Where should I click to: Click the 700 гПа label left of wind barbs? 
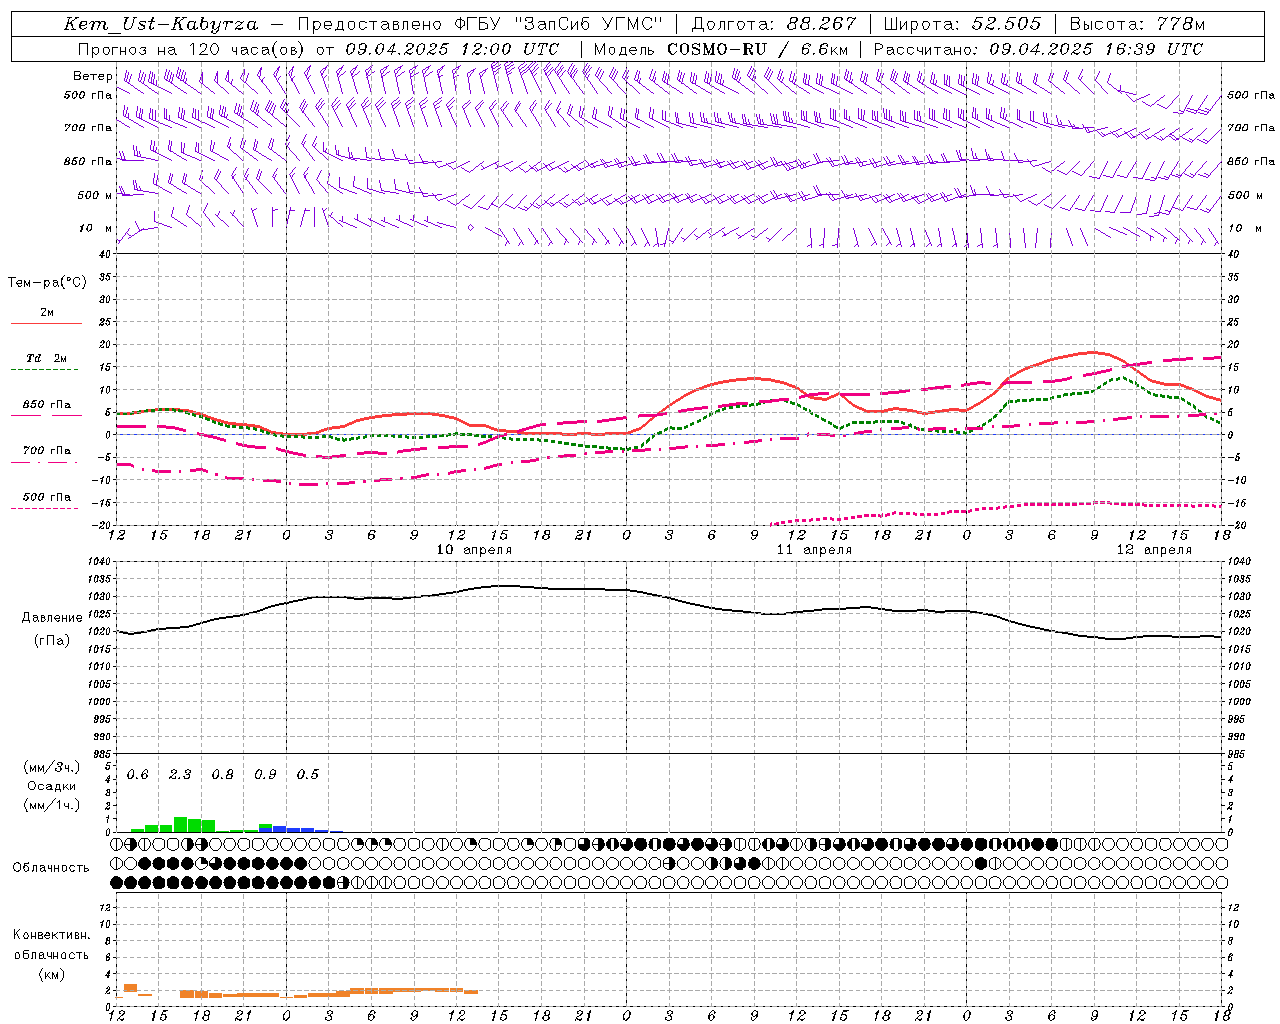click(x=88, y=128)
